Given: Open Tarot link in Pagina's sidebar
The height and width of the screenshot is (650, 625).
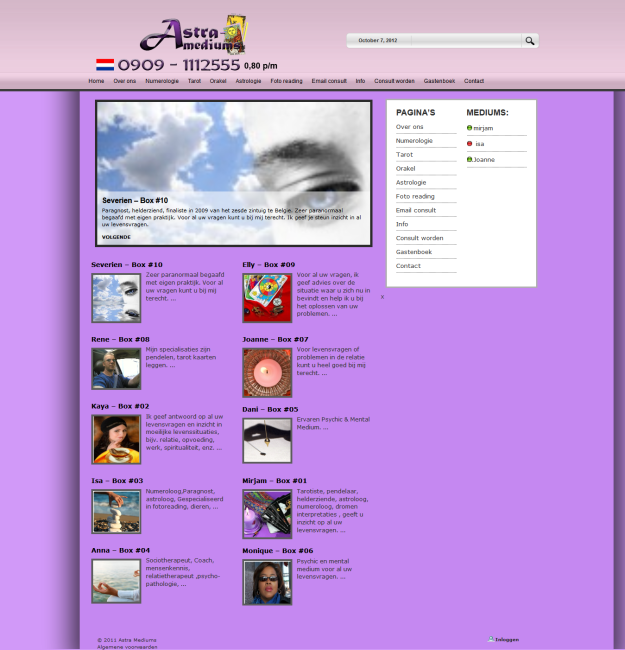Looking at the screenshot, I should 404,155.
